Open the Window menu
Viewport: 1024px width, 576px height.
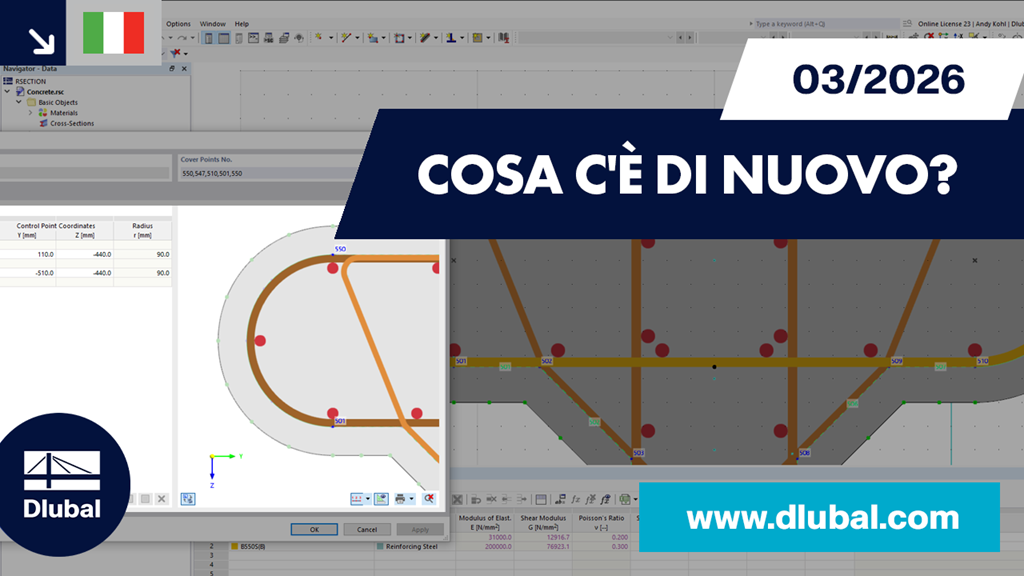click(212, 24)
